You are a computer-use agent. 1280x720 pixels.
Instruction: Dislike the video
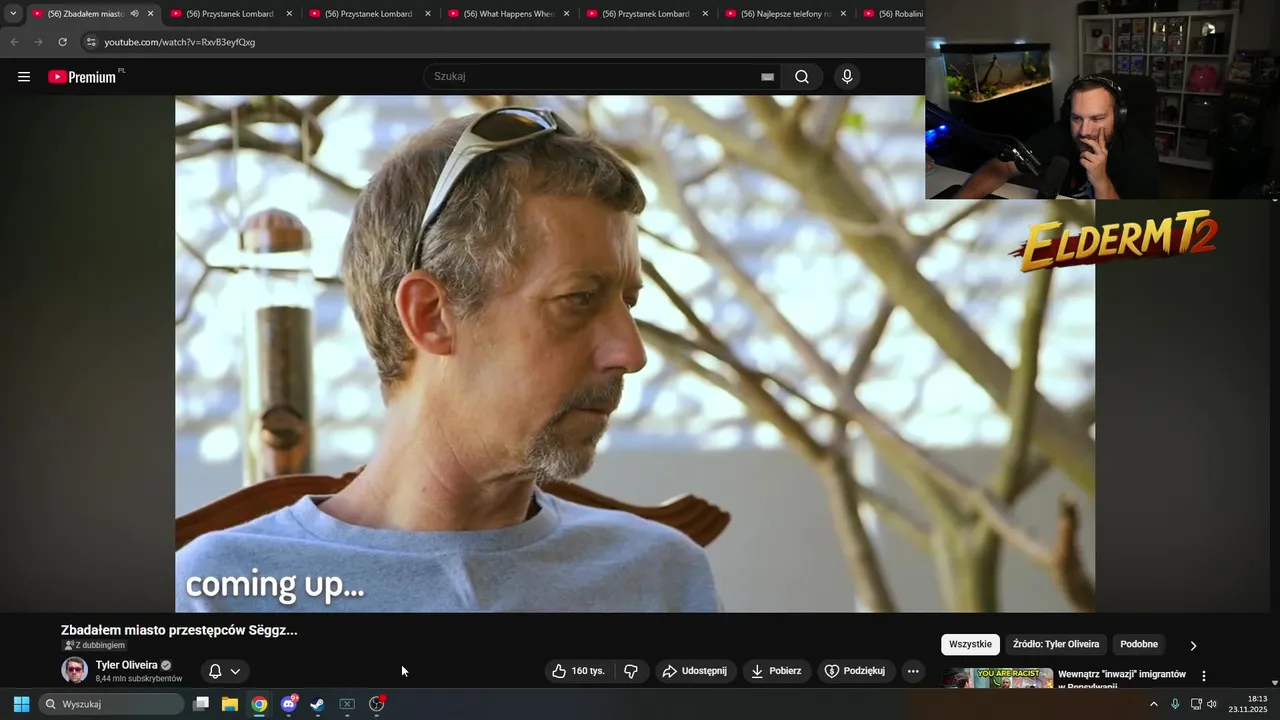click(x=631, y=671)
